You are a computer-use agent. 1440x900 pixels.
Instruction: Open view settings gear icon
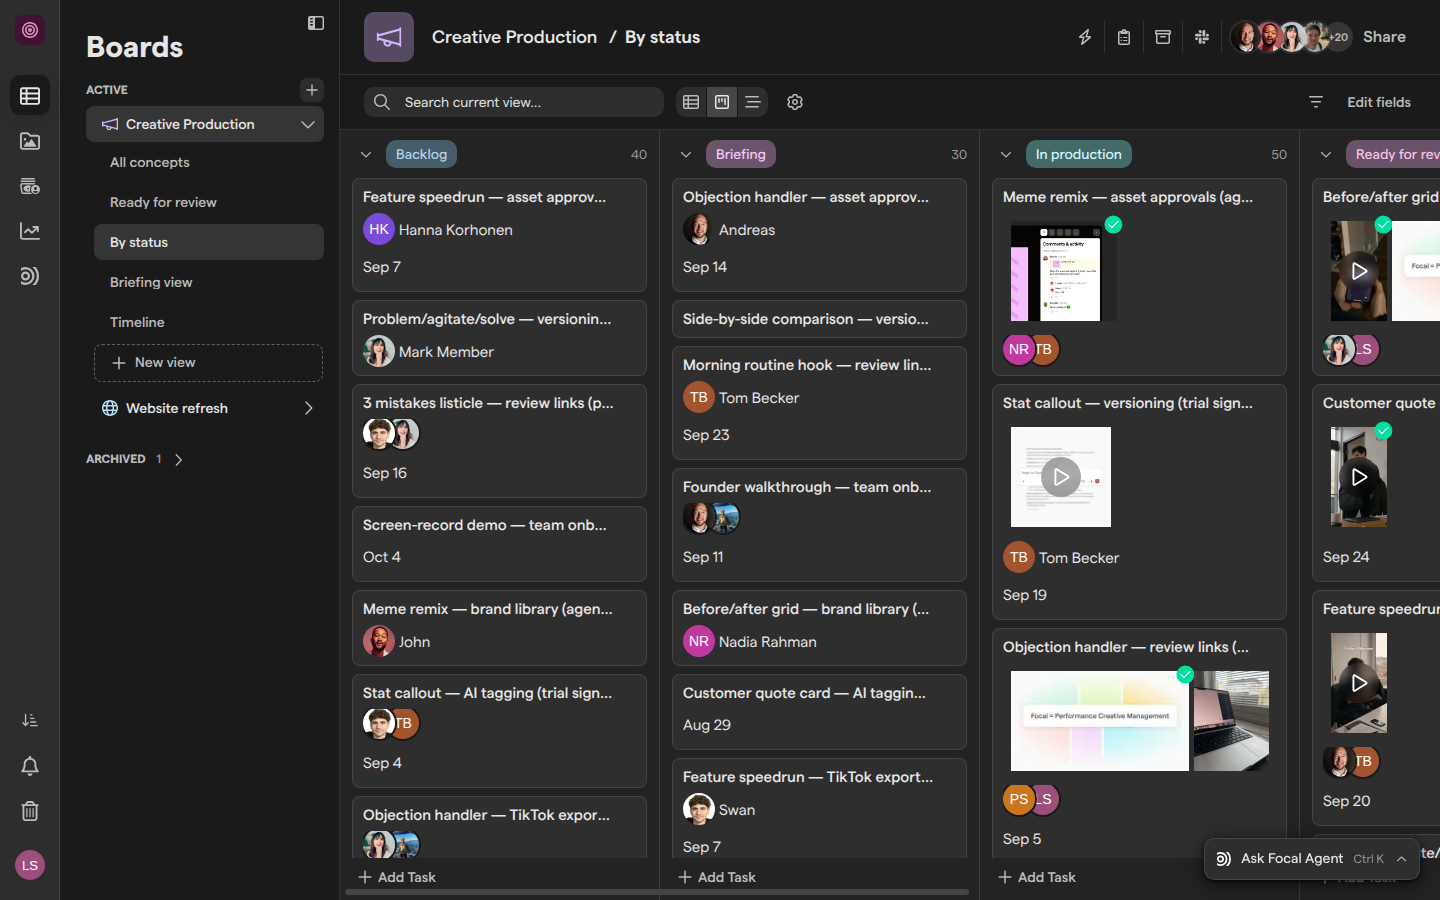pyautogui.click(x=795, y=102)
